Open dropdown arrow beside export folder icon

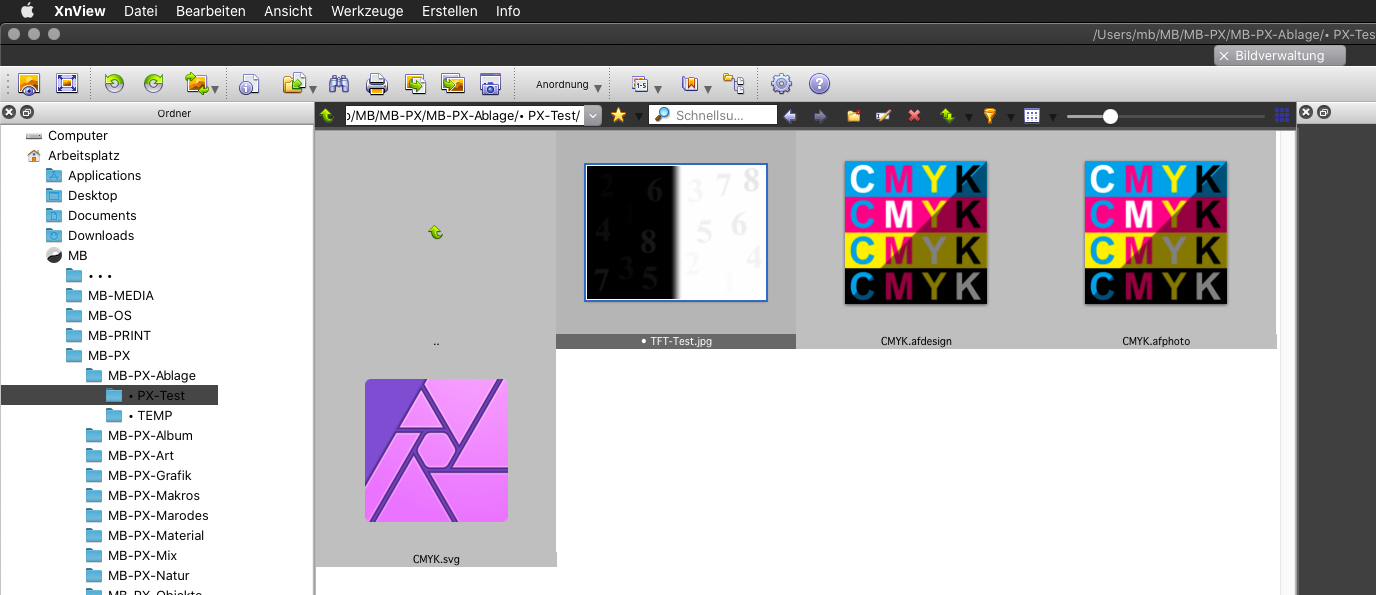click(x=313, y=89)
